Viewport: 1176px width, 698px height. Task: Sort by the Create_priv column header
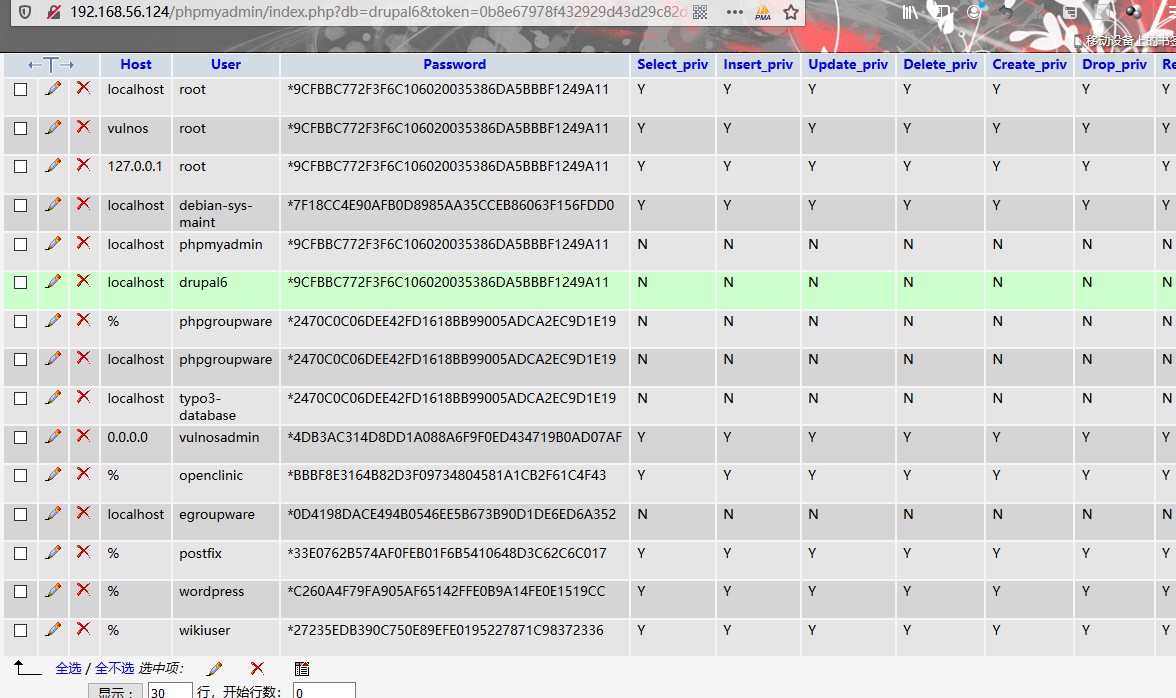(1030, 64)
